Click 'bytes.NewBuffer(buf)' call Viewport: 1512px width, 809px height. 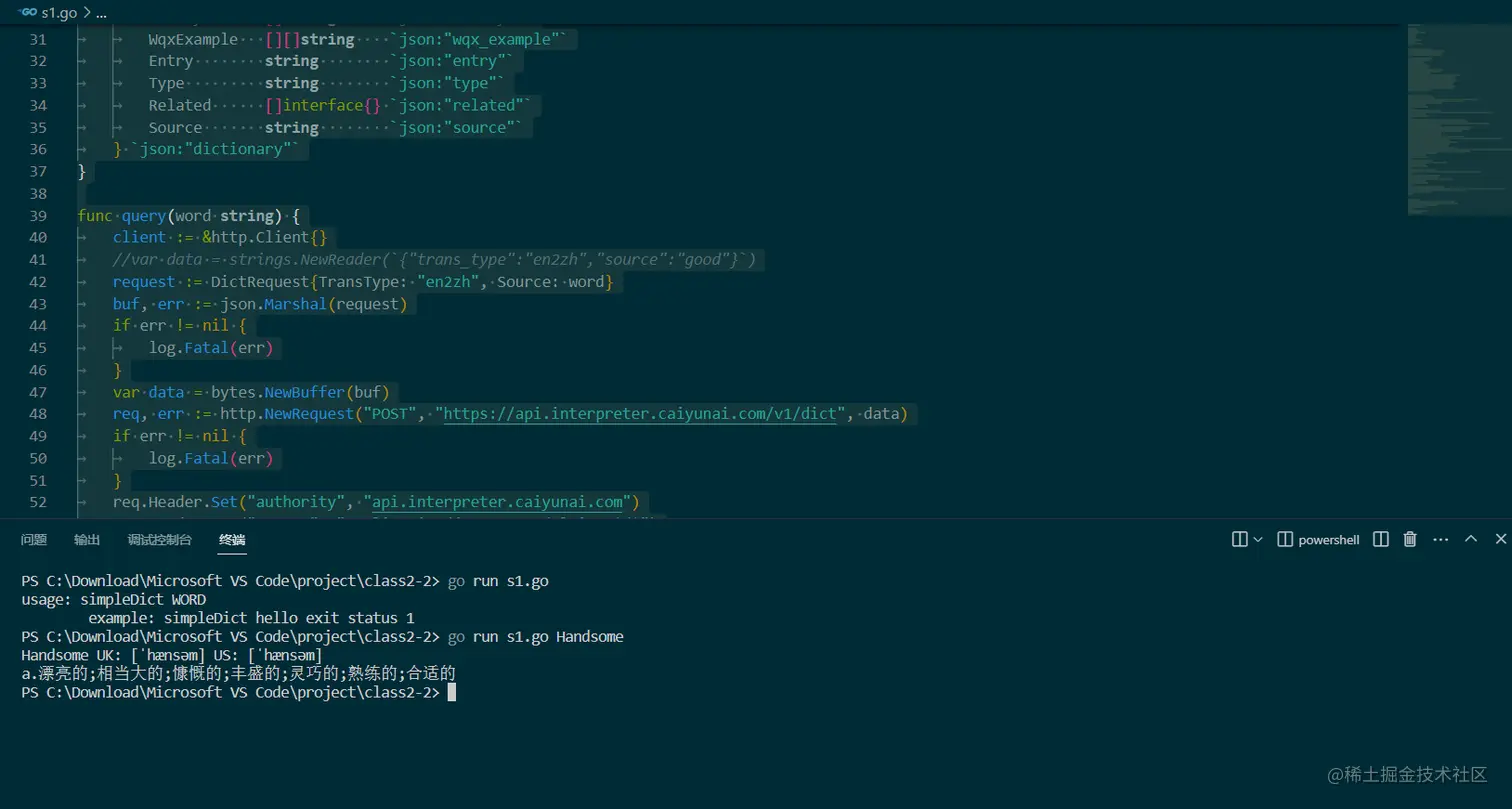click(300, 391)
